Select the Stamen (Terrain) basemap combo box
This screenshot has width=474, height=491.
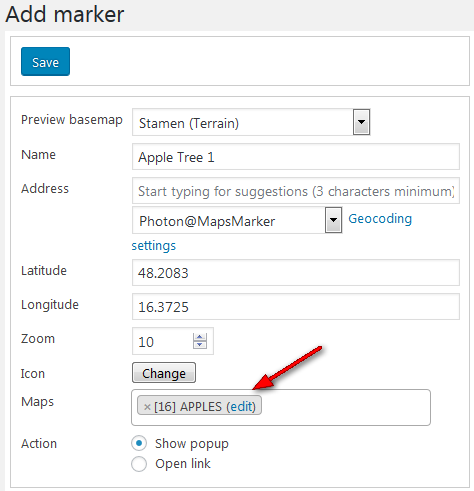[x=251, y=122]
